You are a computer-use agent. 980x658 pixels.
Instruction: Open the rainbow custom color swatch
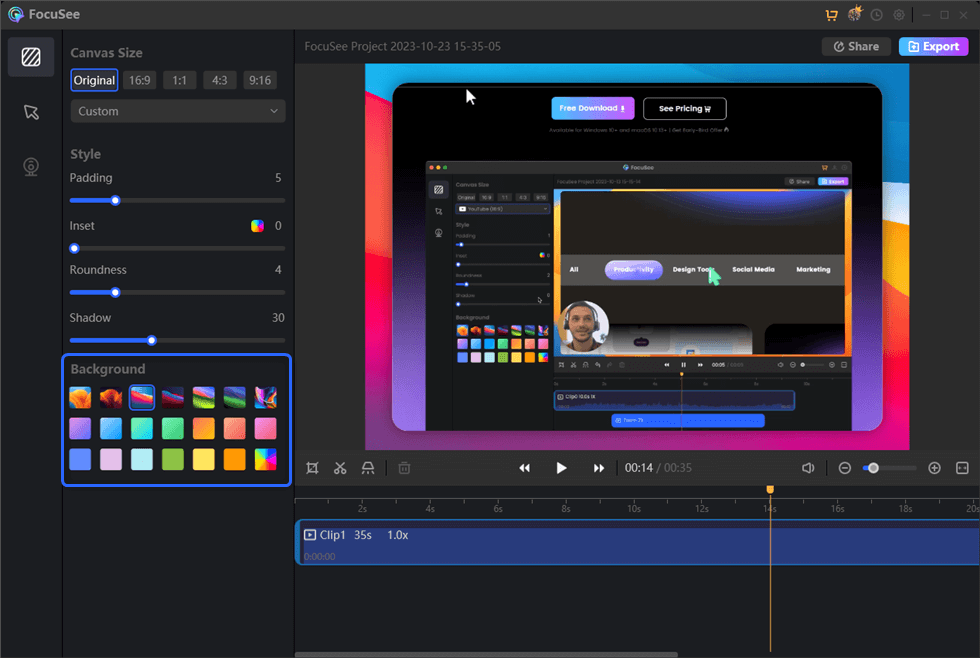[266, 459]
